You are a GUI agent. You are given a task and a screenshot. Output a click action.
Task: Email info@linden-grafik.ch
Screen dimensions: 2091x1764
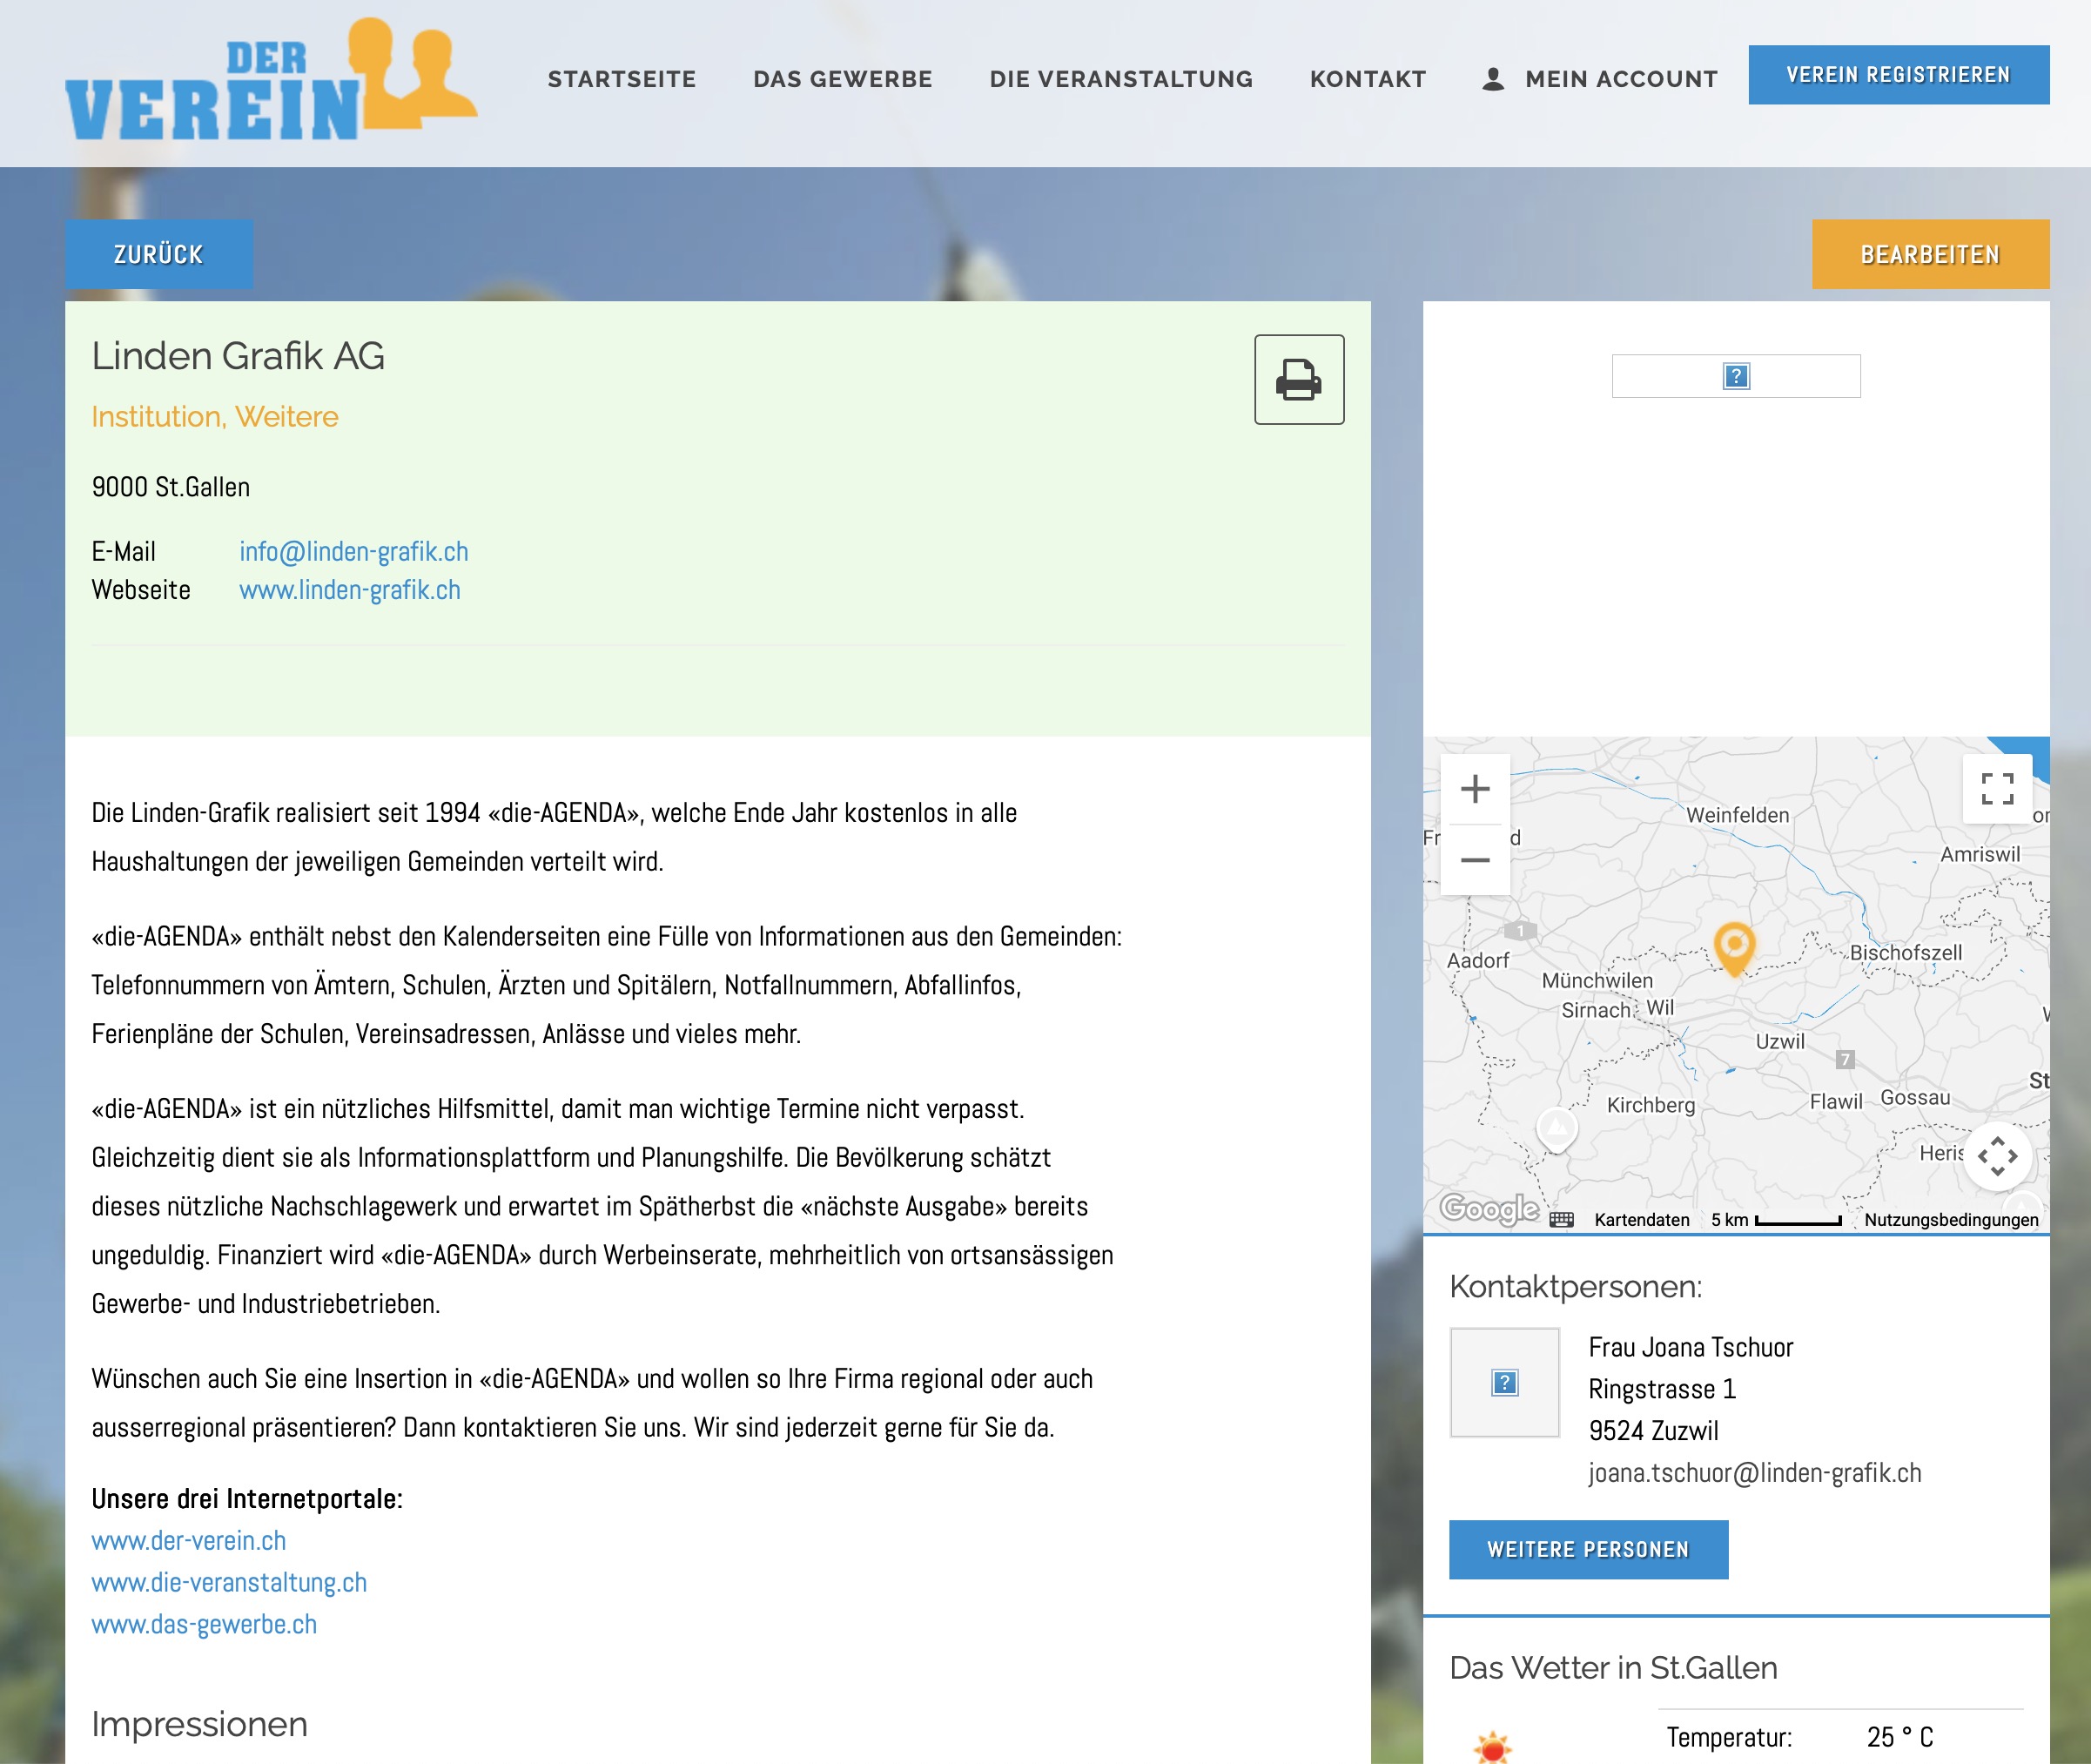[x=354, y=551]
